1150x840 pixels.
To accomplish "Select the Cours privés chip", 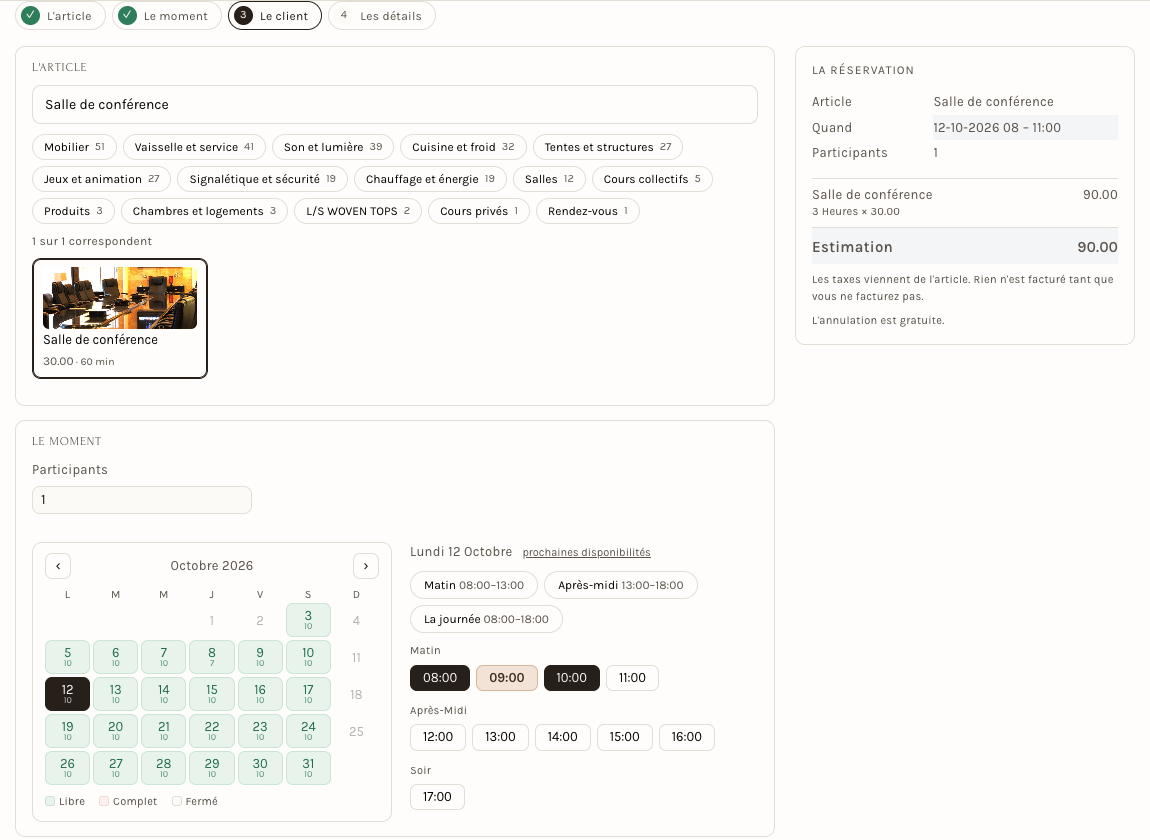I will coord(479,211).
